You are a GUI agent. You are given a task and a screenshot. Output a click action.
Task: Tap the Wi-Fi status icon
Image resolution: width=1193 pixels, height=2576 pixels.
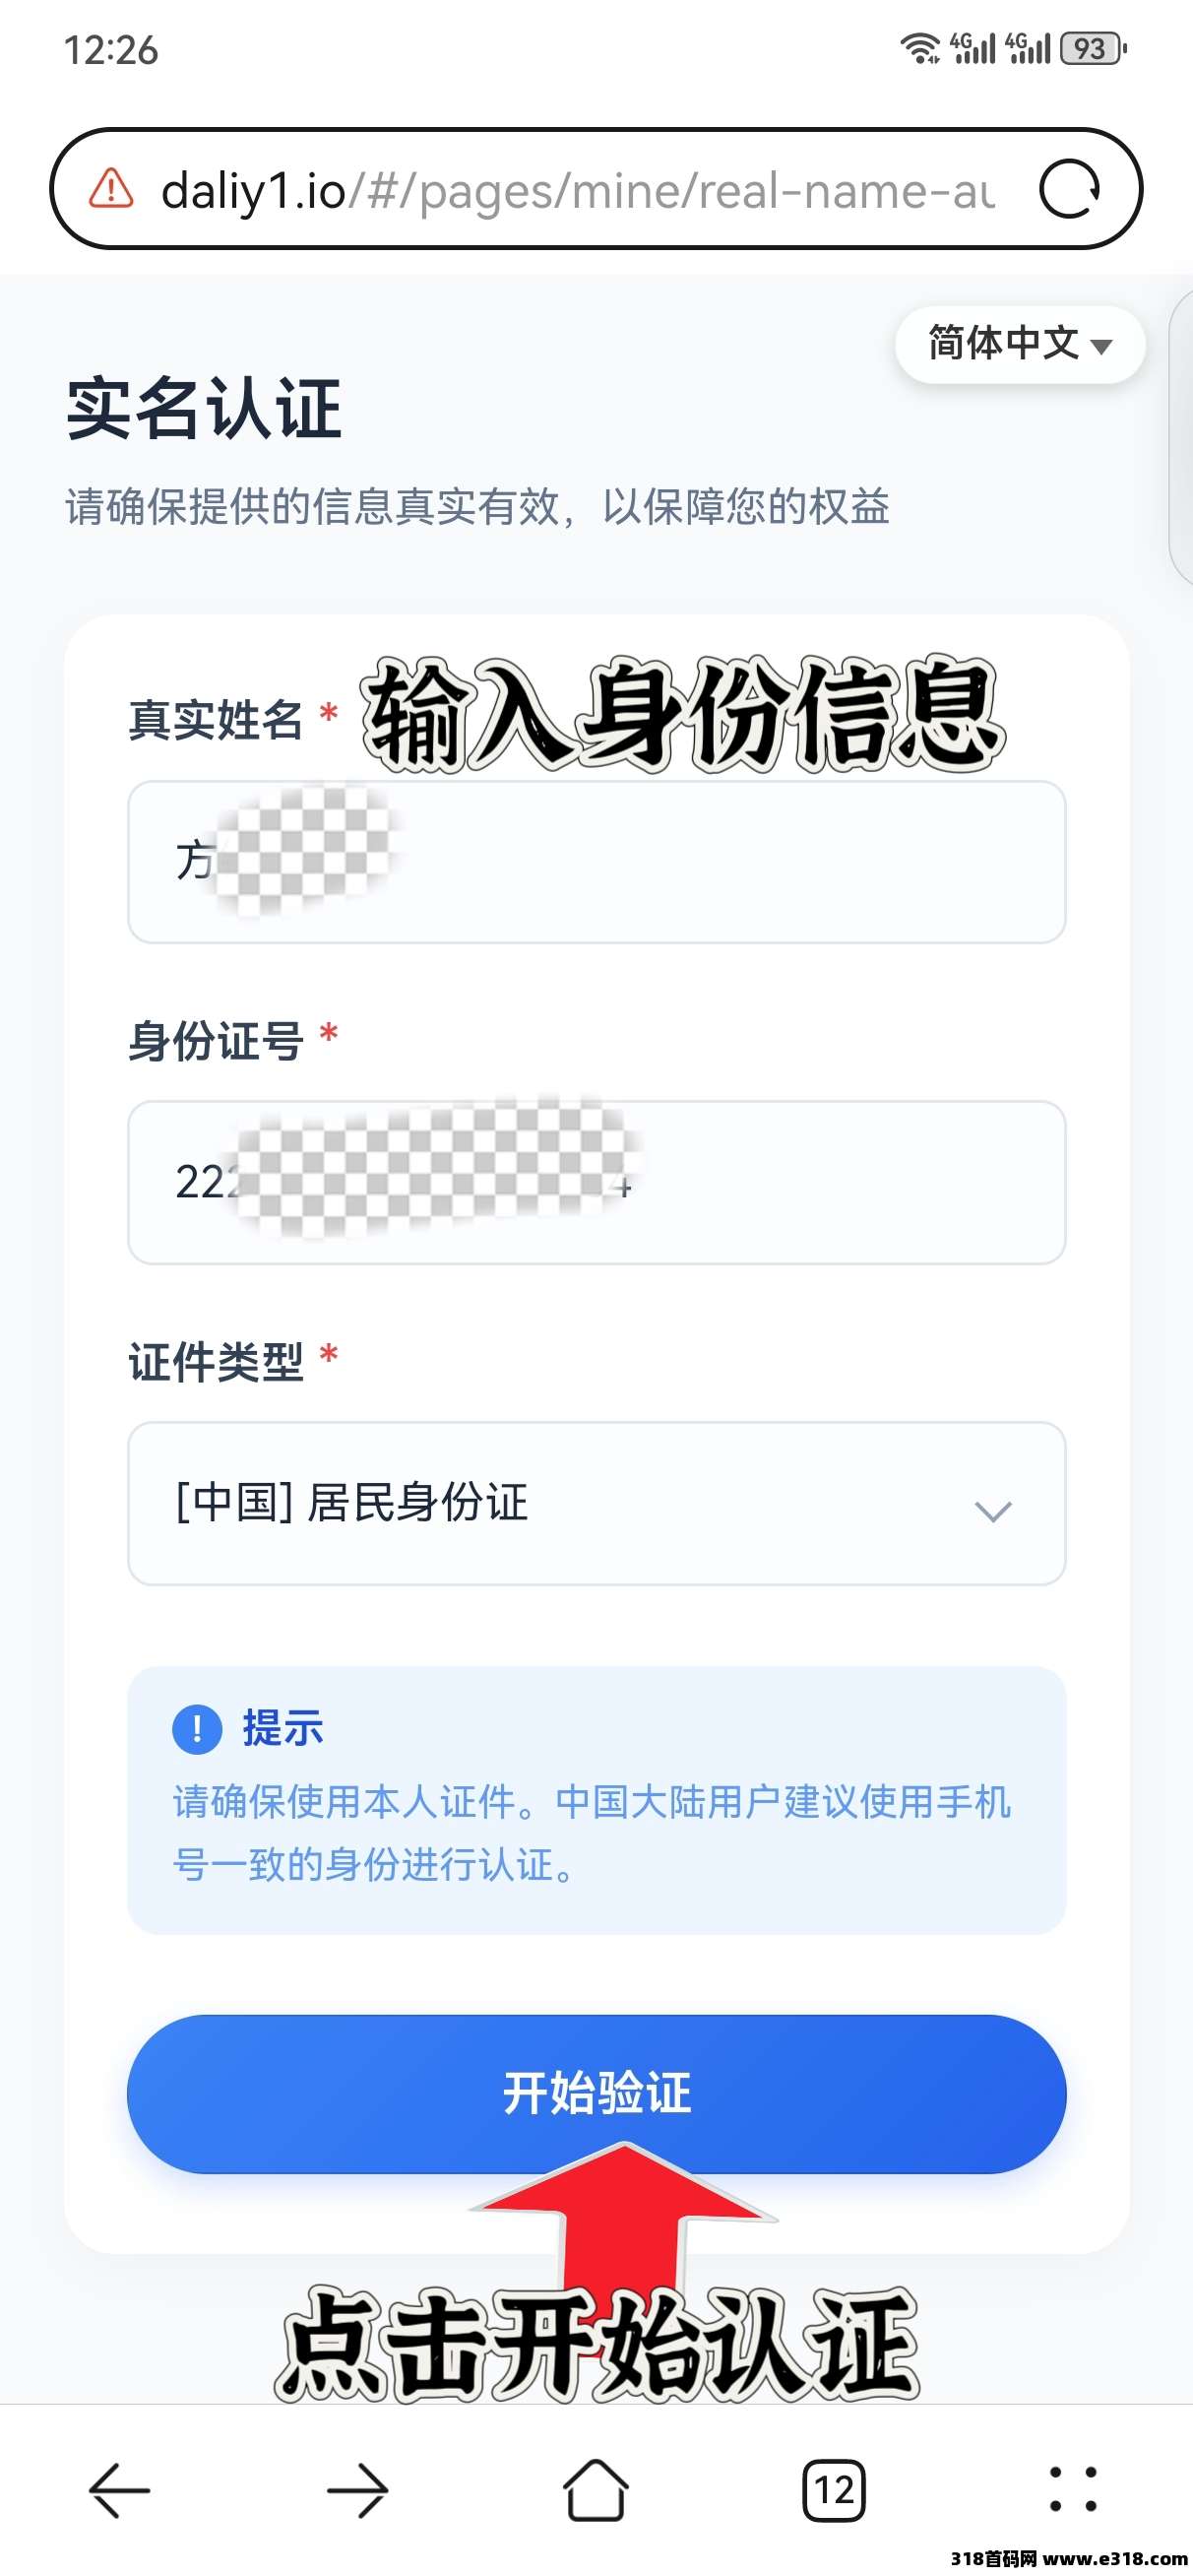coord(919,48)
